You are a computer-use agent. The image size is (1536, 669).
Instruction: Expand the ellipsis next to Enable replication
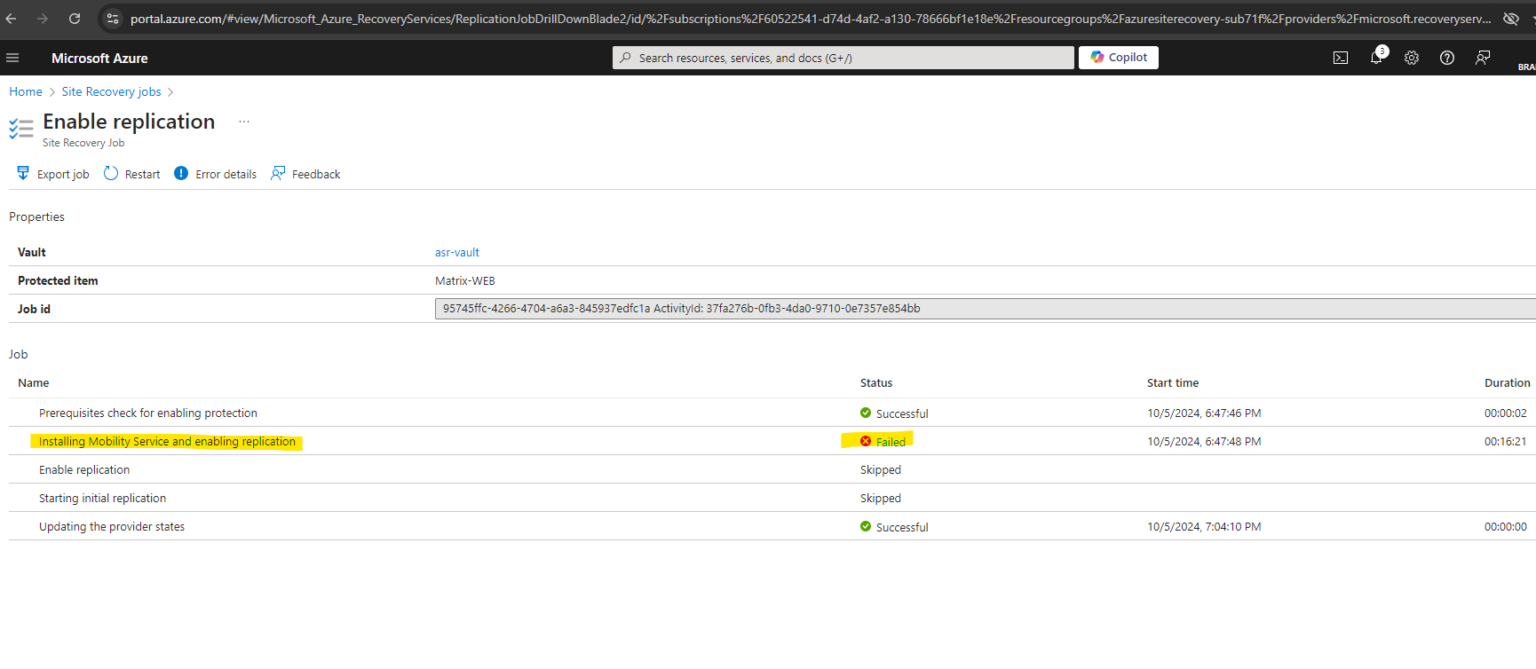point(244,120)
